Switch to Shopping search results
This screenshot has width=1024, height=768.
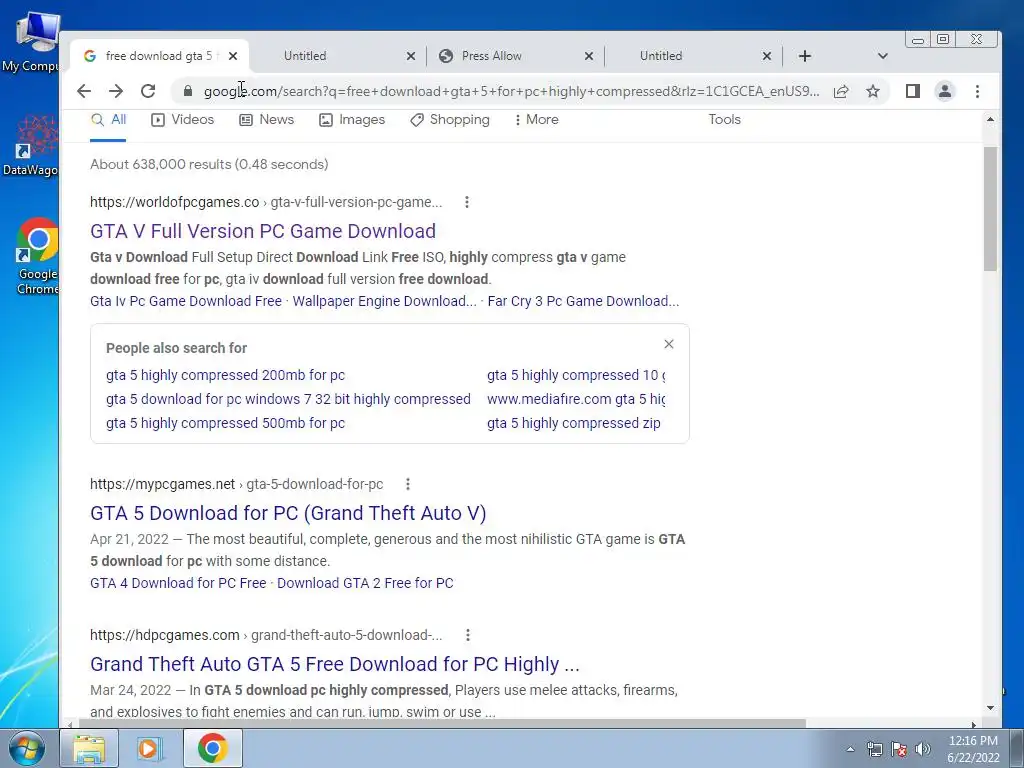449,120
